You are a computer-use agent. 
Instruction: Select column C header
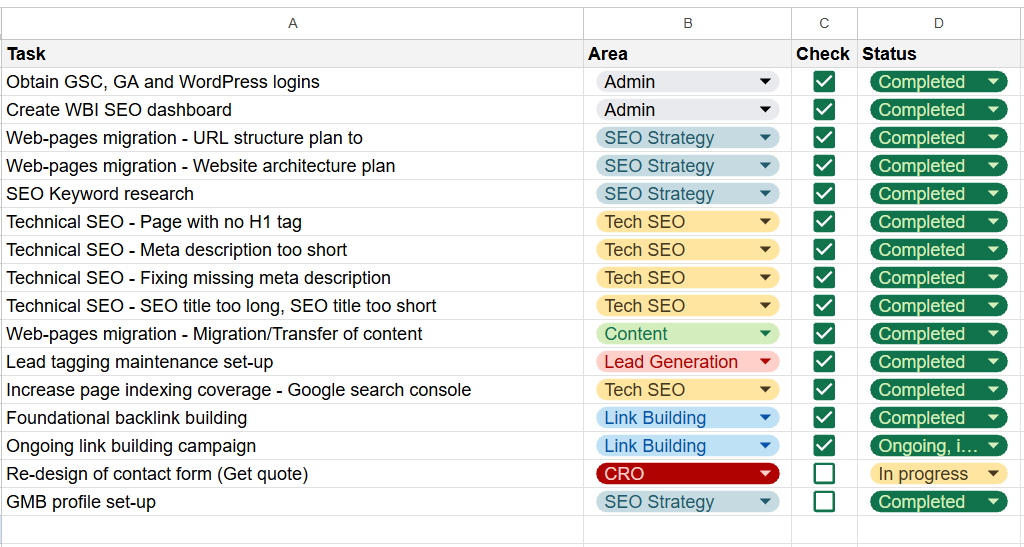[x=824, y=23]
